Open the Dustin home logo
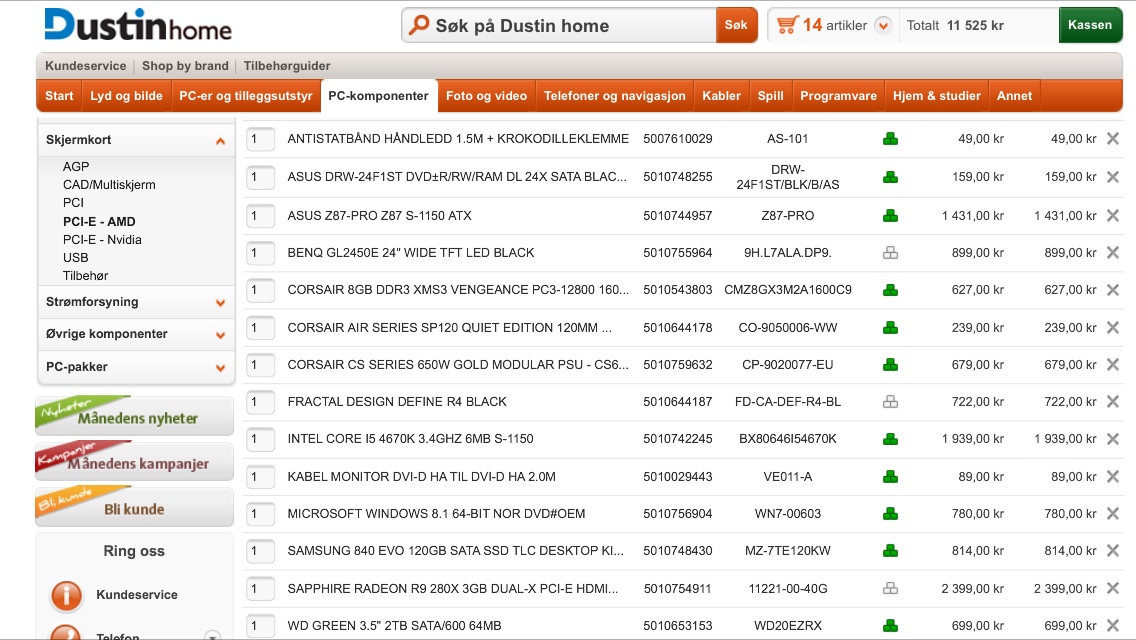 [138, 25]
